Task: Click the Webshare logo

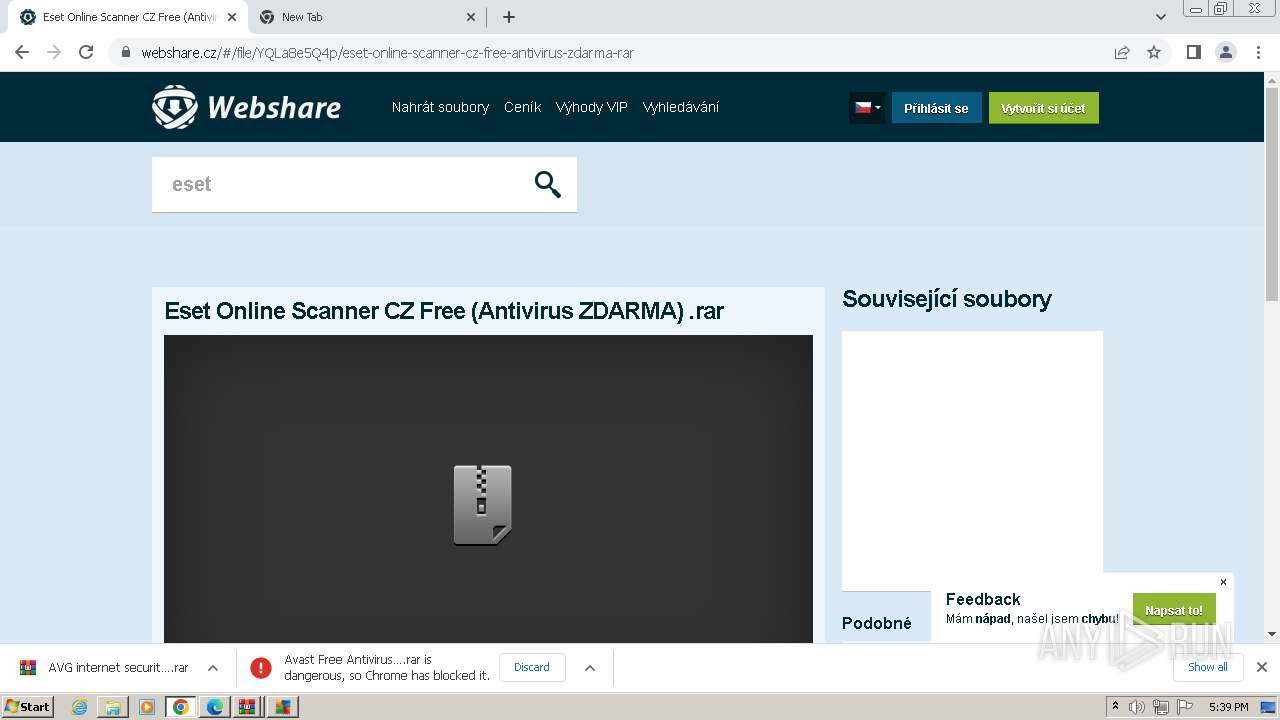Action: coord(246,107)
